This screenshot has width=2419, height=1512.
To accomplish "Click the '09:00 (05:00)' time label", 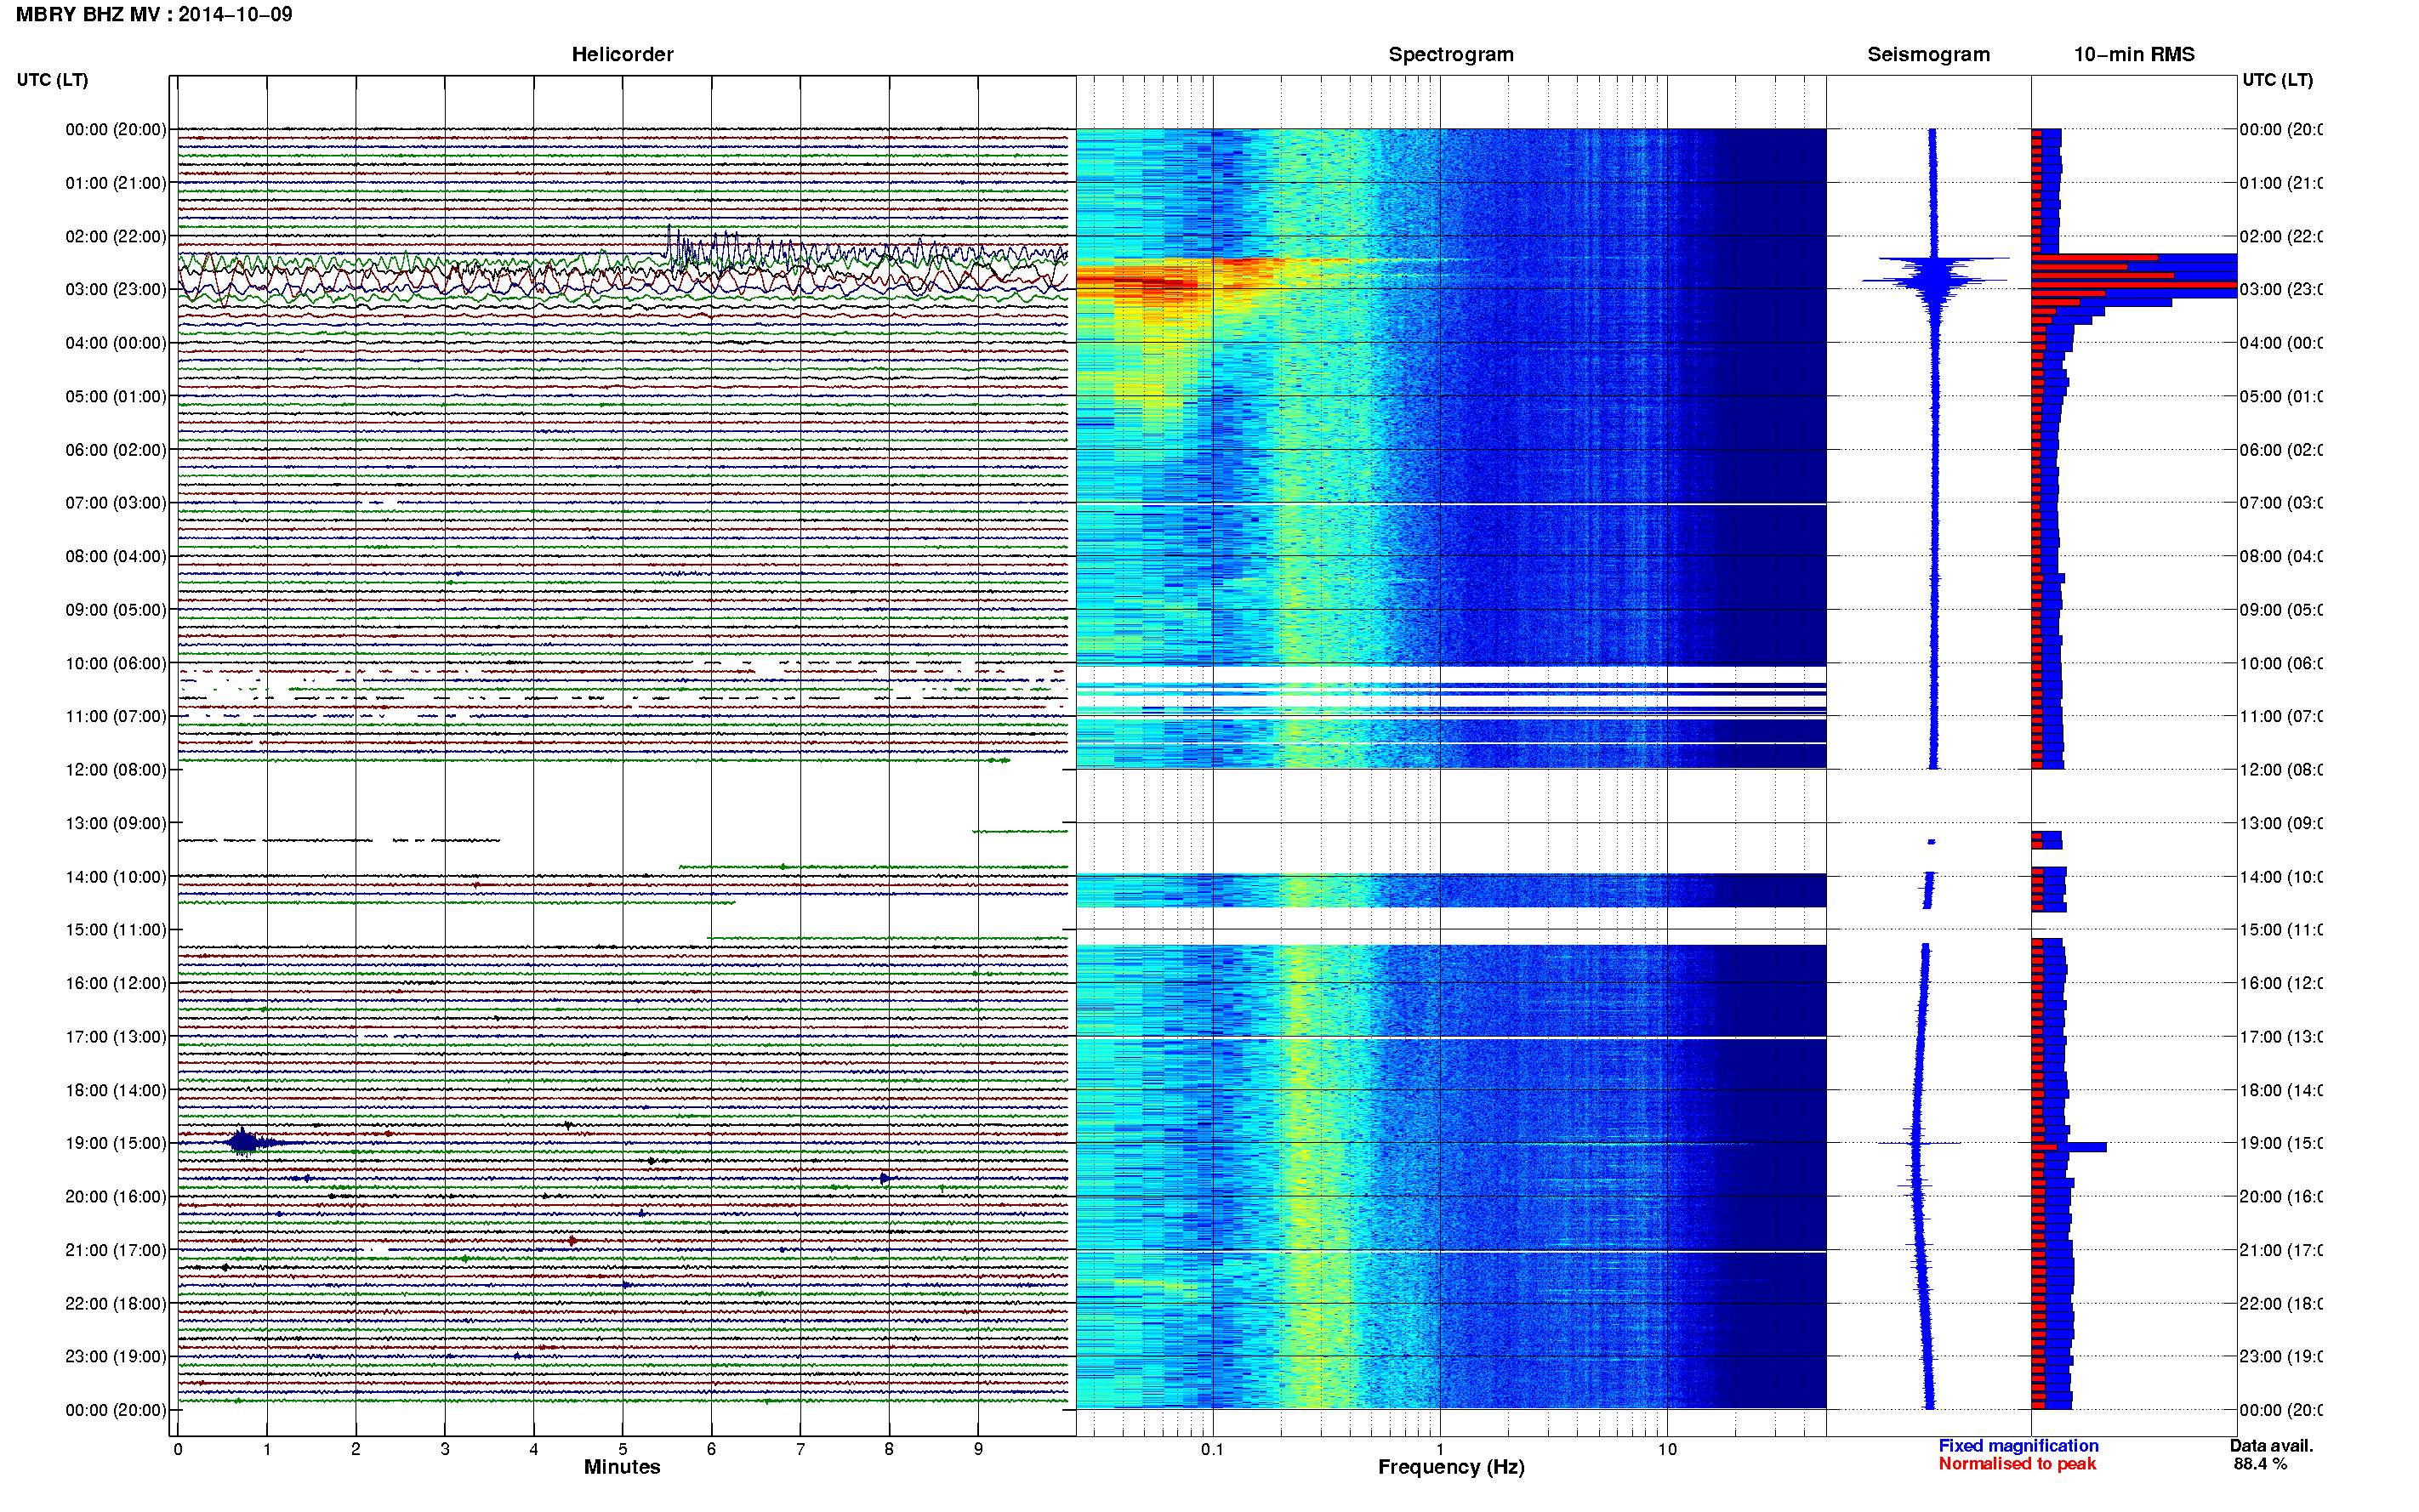I will click(x=116, y=610).
